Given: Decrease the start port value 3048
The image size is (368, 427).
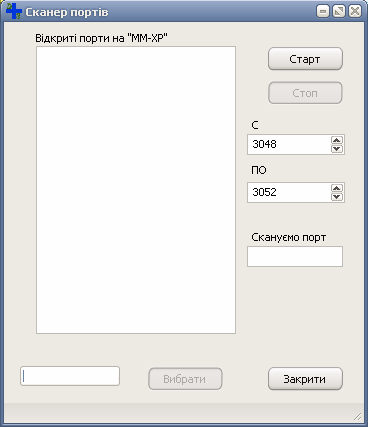Looking at the screenshot, I should pos(337,149).
